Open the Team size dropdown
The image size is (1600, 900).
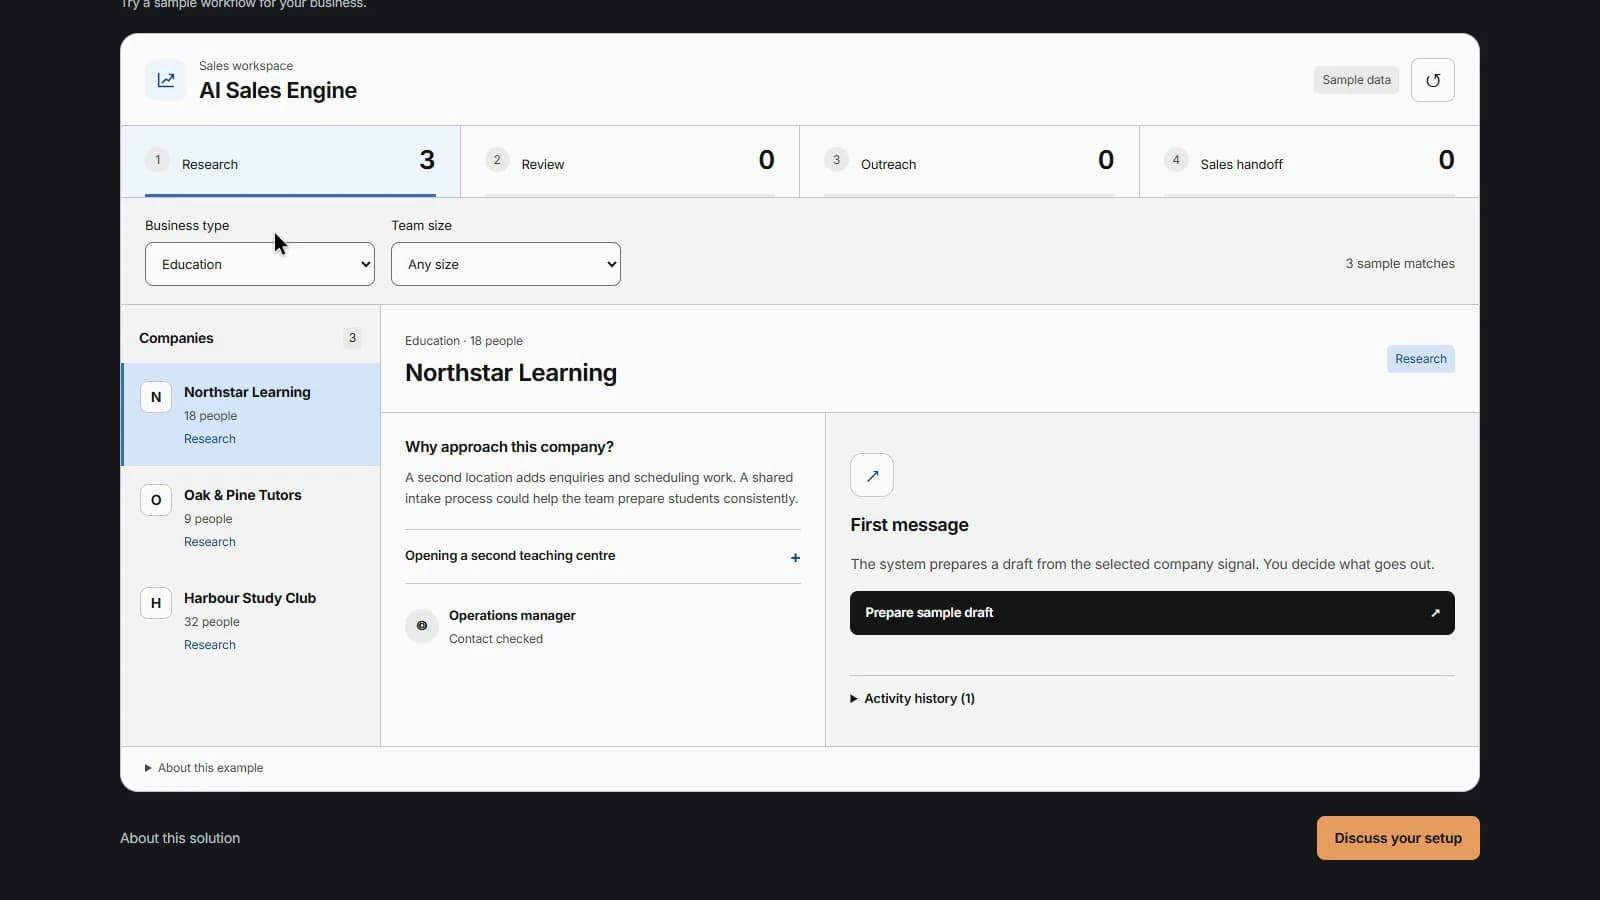tap(506, 264)
